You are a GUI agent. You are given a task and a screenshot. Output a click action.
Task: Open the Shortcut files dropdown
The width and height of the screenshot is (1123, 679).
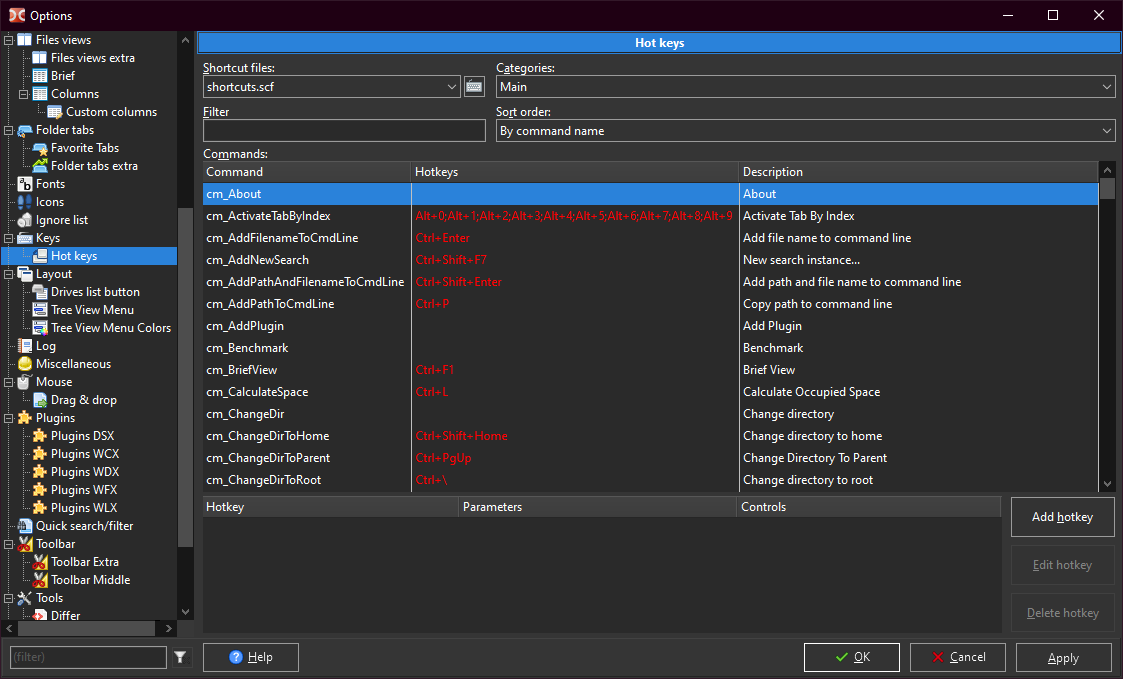(452, 87)
